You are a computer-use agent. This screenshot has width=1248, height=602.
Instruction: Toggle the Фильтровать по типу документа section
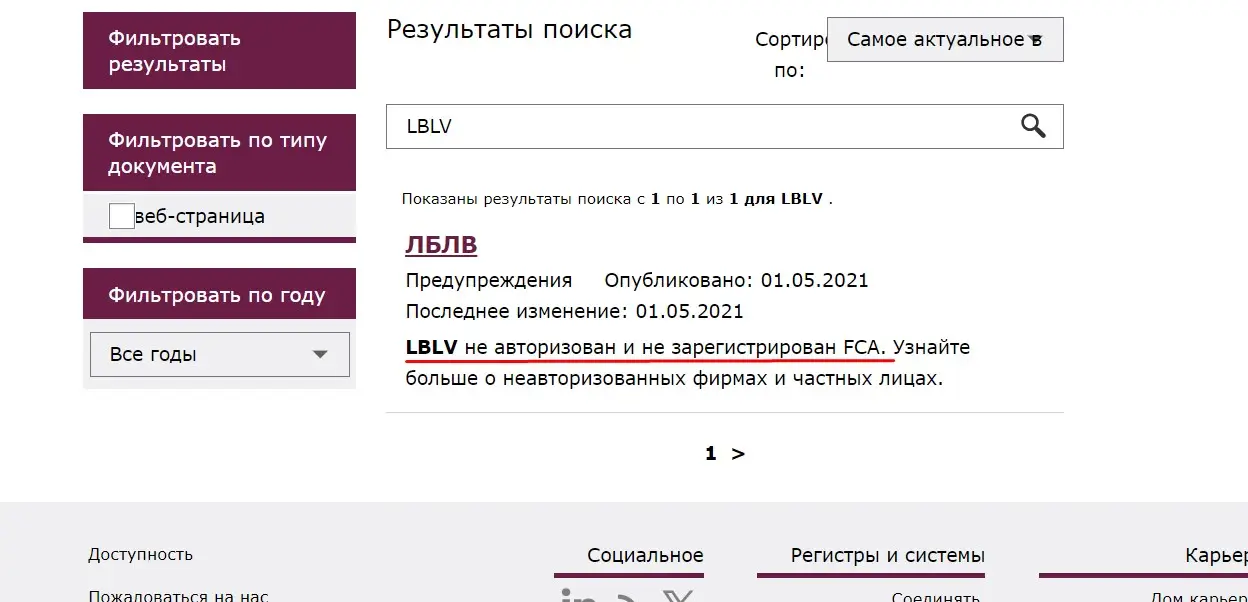(219, 153)
